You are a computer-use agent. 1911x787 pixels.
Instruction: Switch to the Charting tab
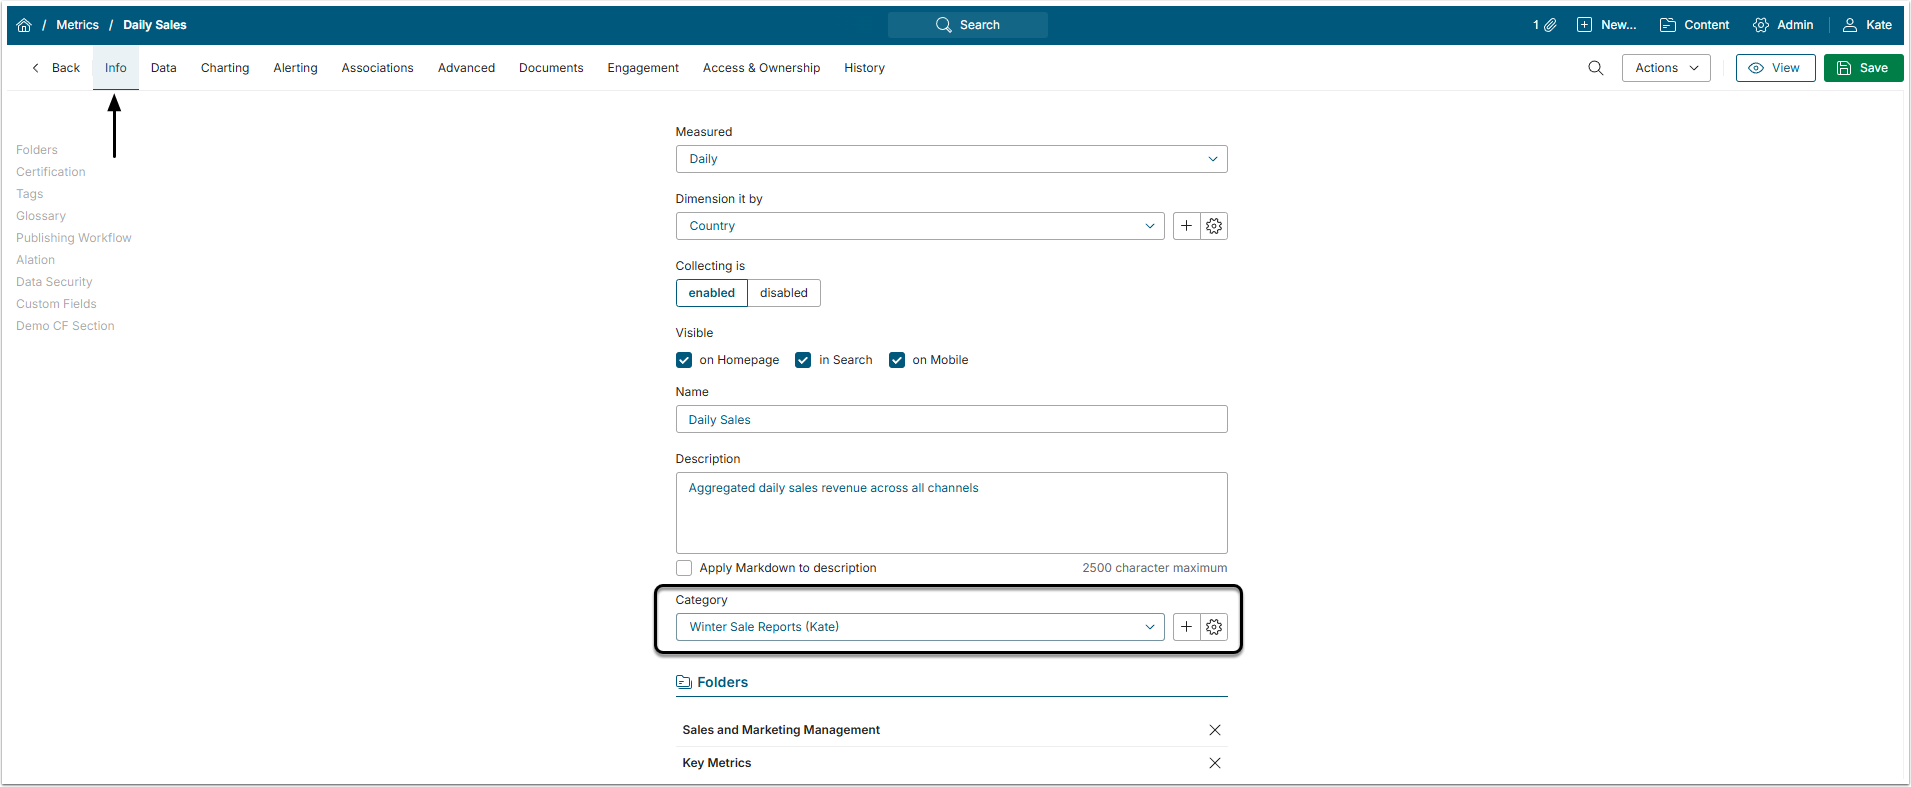click(225, 68)
